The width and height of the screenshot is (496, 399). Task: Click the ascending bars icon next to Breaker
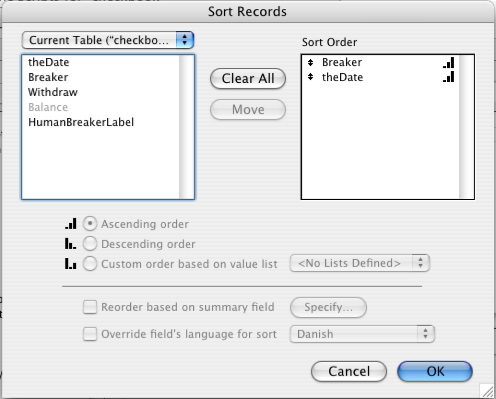pyautogui.click(x=449, y=62)
